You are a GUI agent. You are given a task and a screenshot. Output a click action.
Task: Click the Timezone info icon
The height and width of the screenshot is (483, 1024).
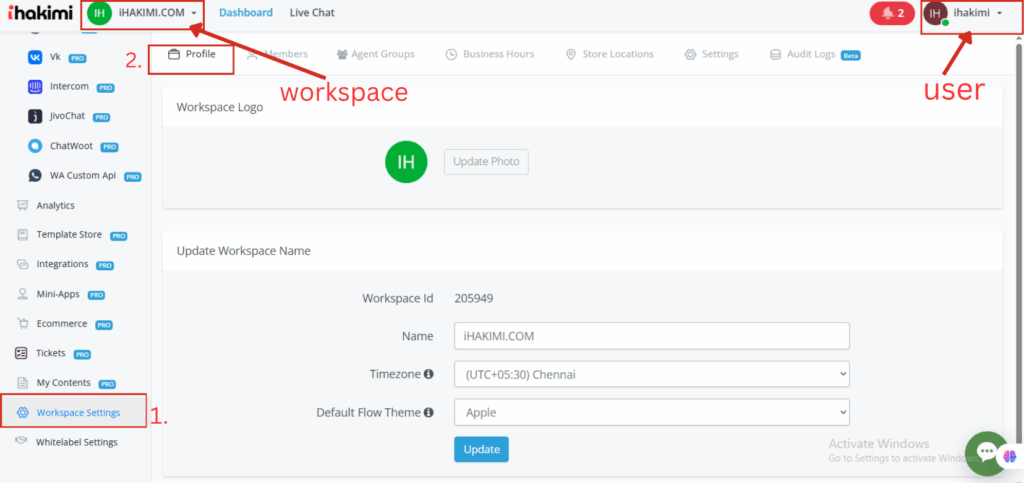click(x=429, y=374)
